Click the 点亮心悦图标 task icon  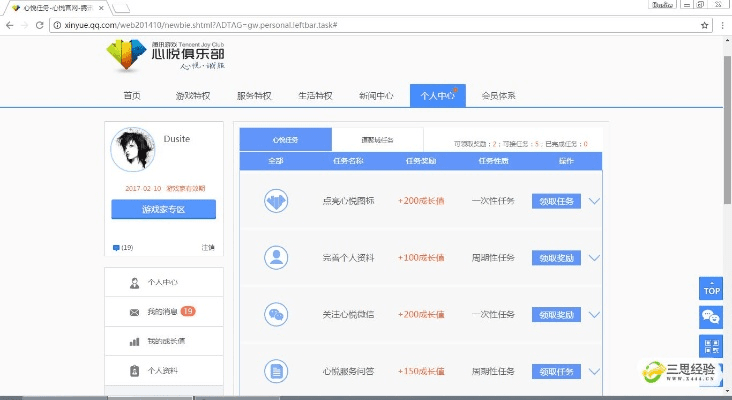pyautogui.click(x=276, y=201)
